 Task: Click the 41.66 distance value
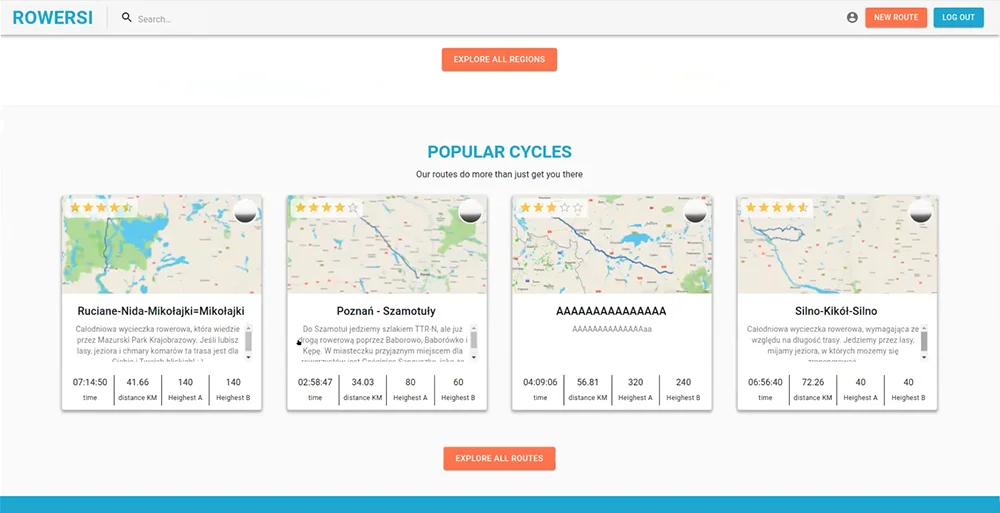click(x=138, y=382)
